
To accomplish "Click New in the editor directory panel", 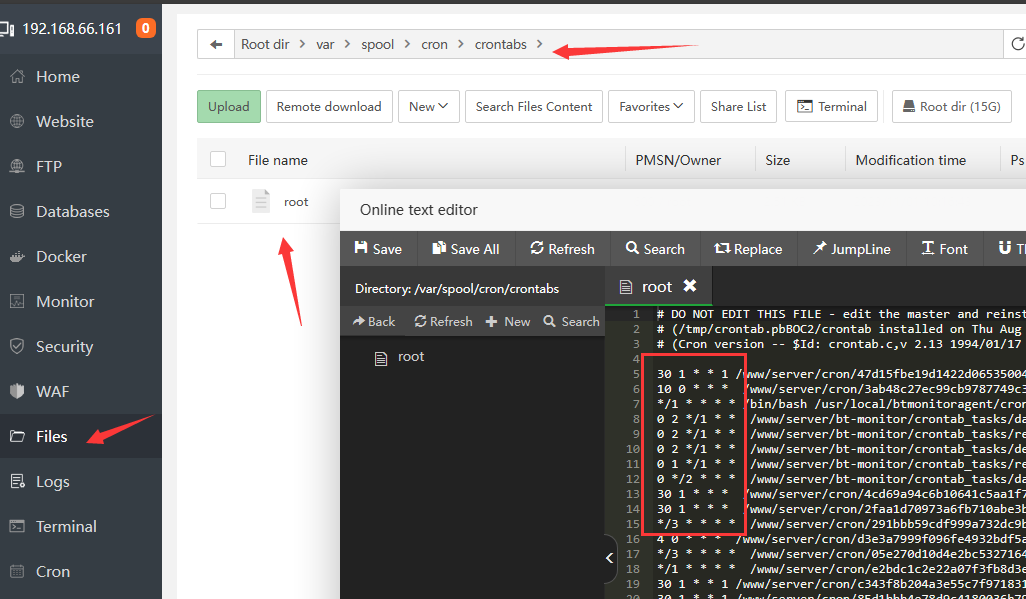I will (508, 321).
